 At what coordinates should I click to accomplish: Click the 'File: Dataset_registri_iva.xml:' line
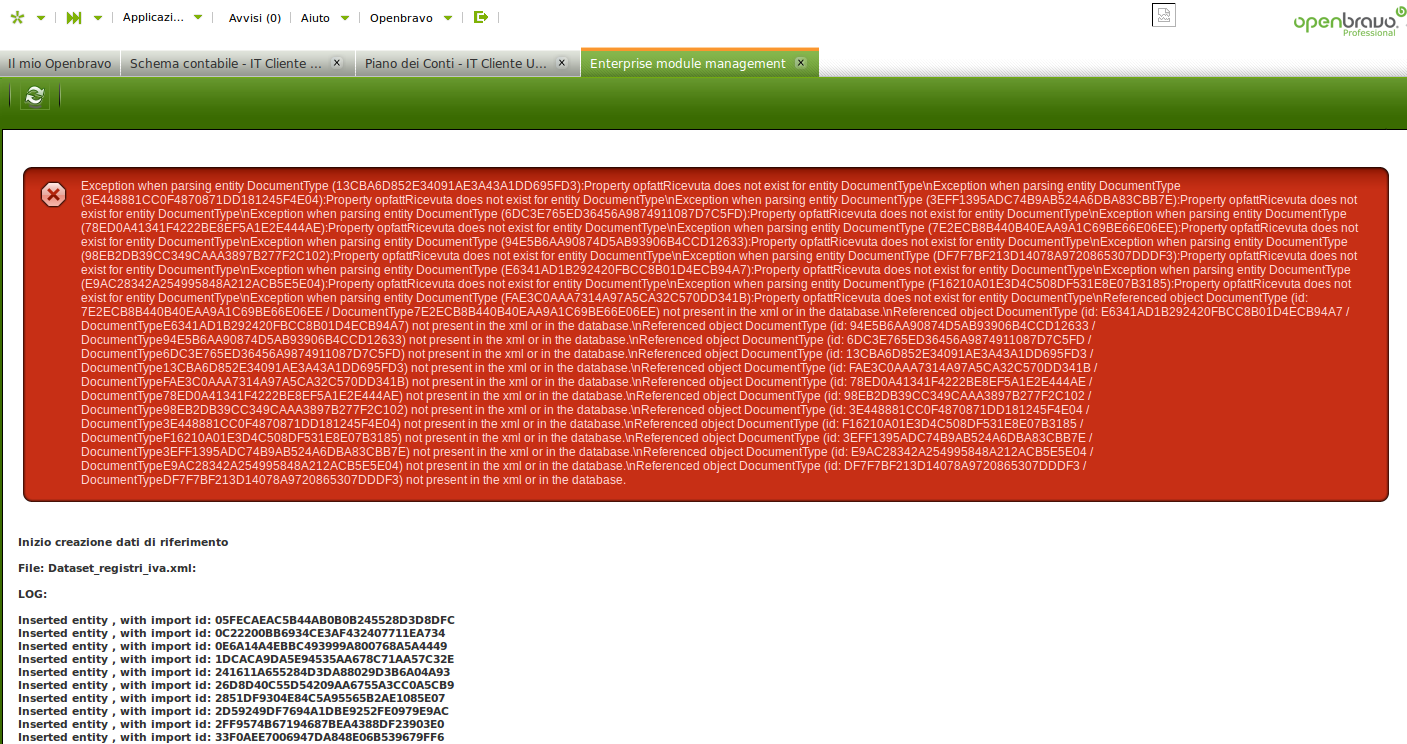tap(107, 568)
